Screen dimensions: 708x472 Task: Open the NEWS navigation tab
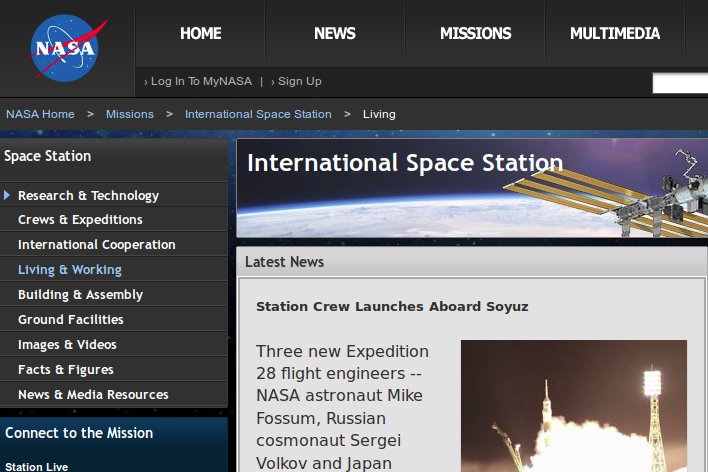(335, 33)
